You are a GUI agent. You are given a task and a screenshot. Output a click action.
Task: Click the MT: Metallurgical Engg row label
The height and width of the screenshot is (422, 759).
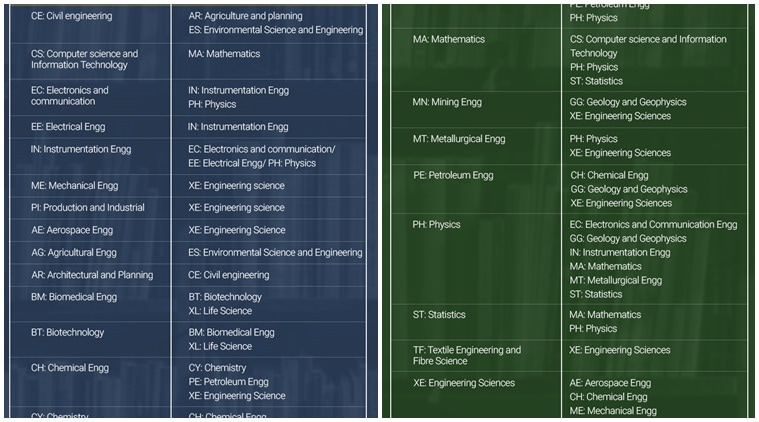(x=461, y=139)
